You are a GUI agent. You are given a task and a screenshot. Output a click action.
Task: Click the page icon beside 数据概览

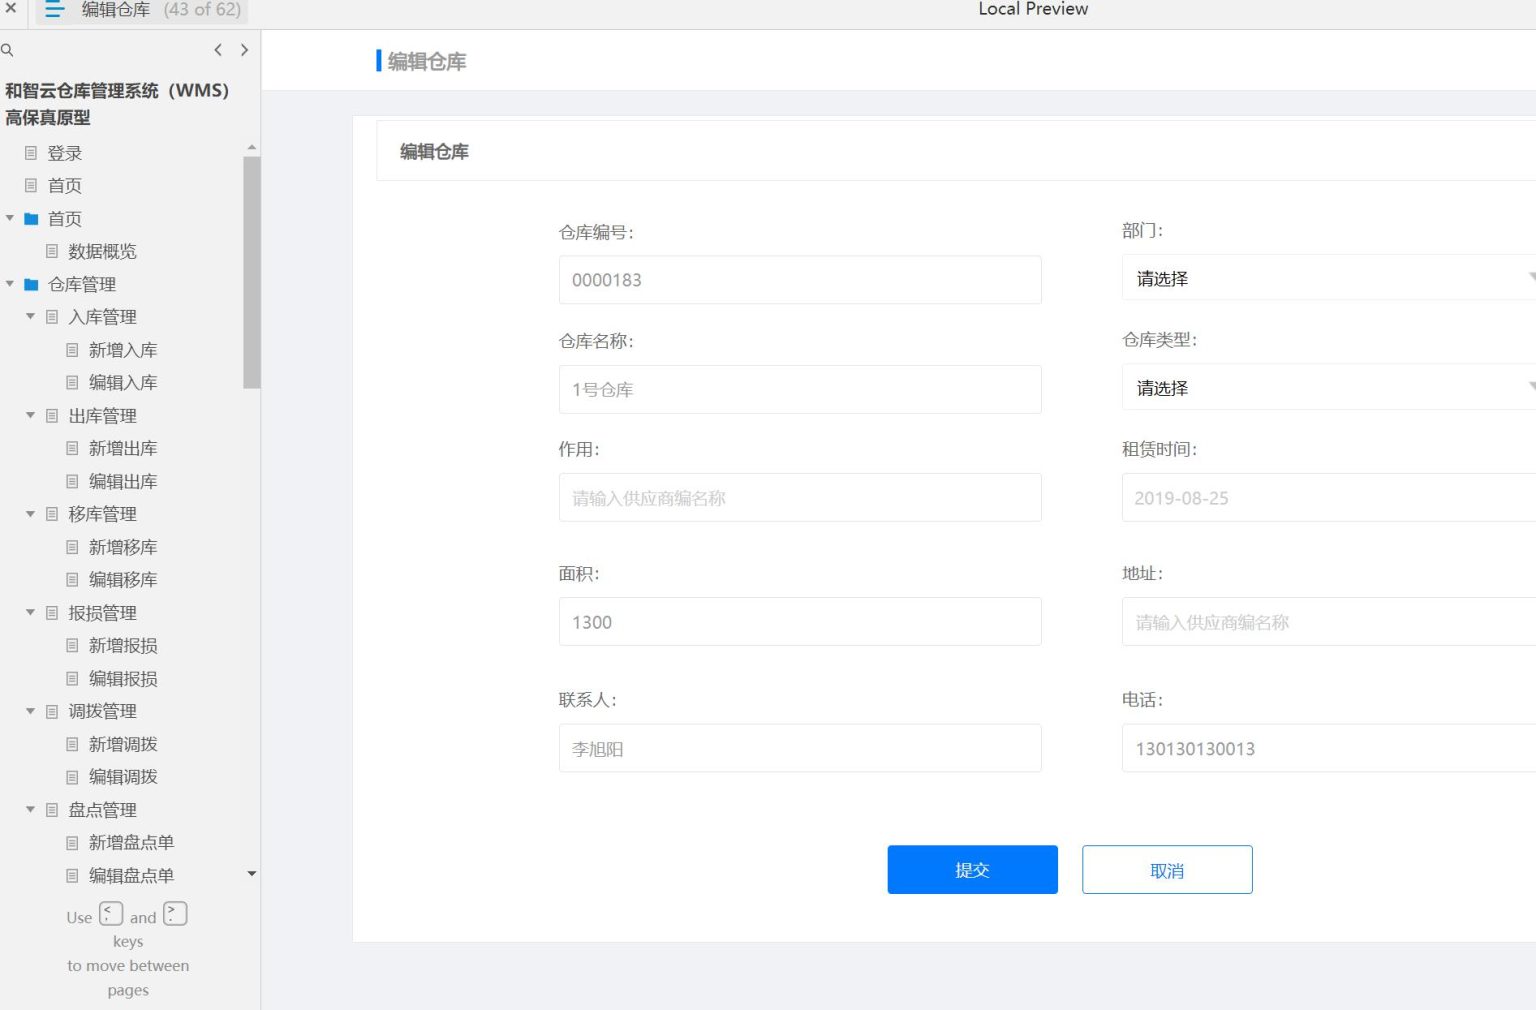tap(52, 251)
